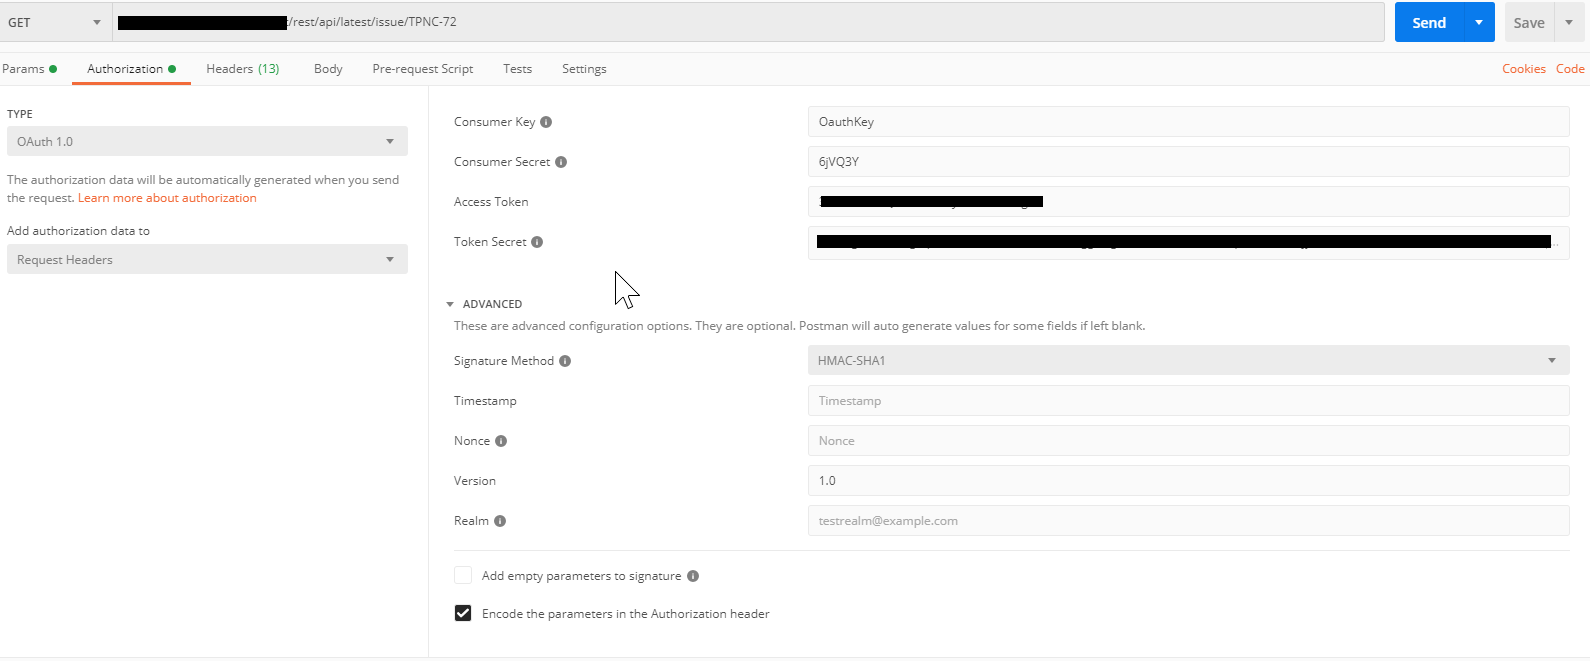Viewport: 1590px width, 661px height.
Task: Open the Request Headers dropdown
Action: (207, 259)
